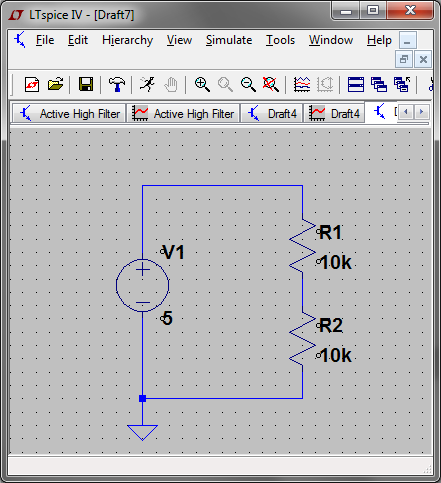Restore the inner document window
The width and height of the screenshot is (441, 483).
(x=404, y=59)
